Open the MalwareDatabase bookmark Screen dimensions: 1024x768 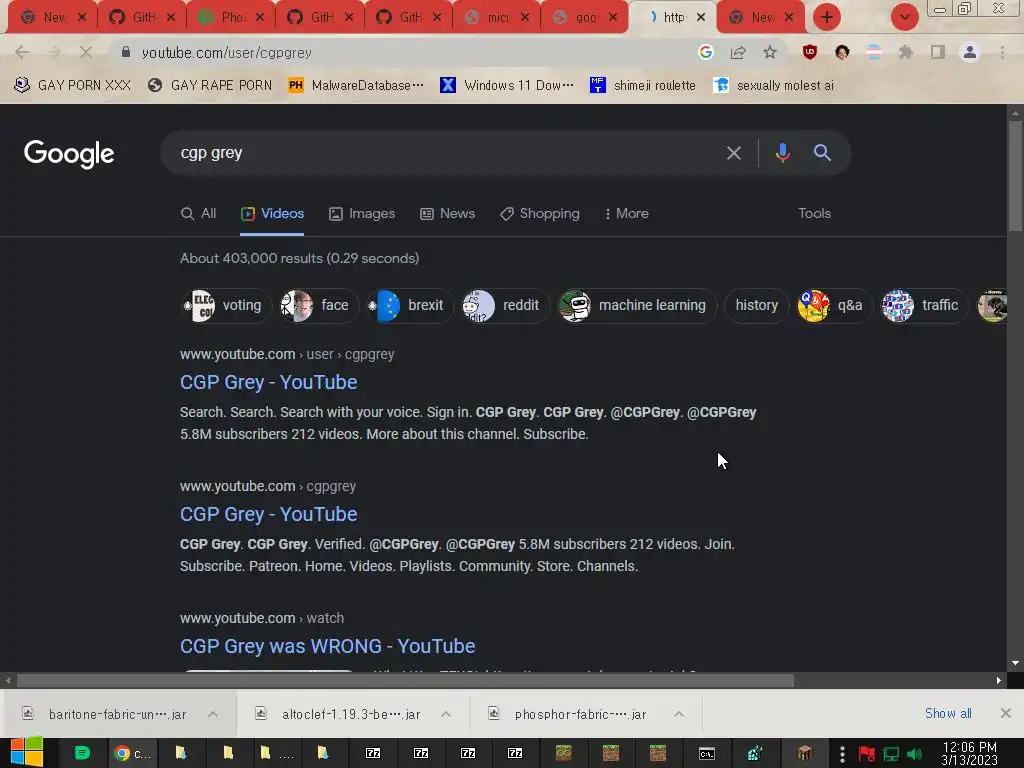[356, 86]
